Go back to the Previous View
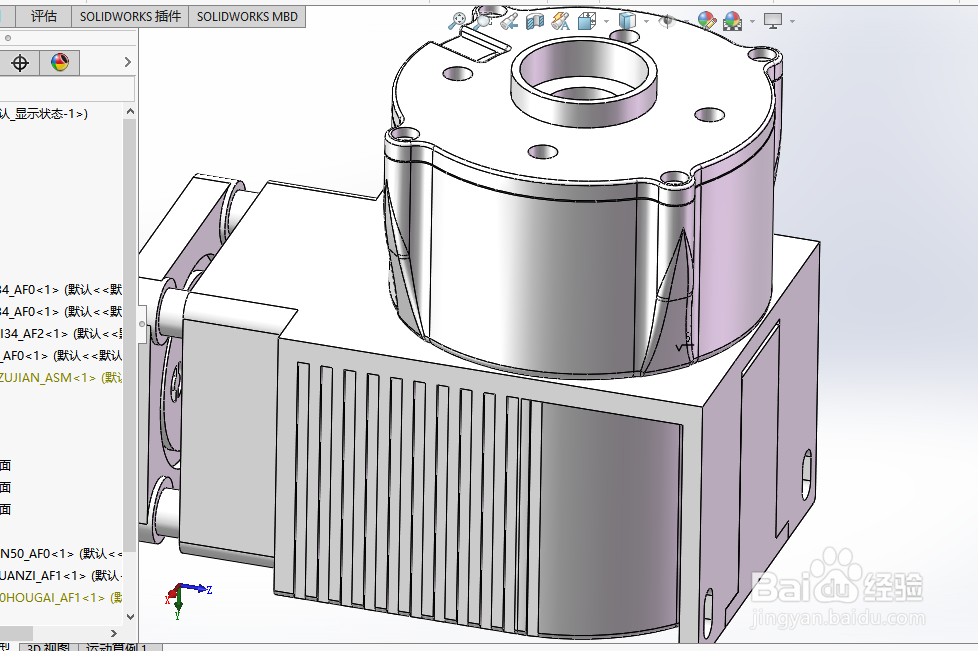Image resolution: width=978 pixels, height=651 pixels. point(509,21)
